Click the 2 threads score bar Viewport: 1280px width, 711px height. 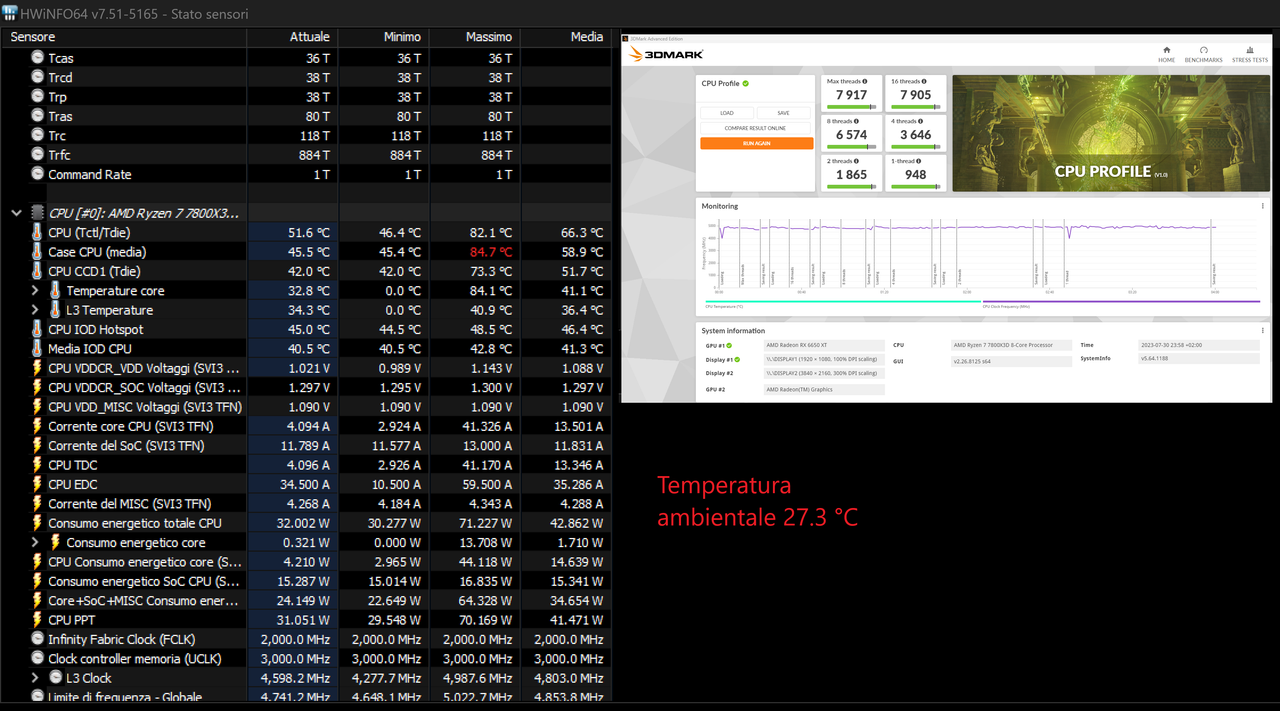851,187
